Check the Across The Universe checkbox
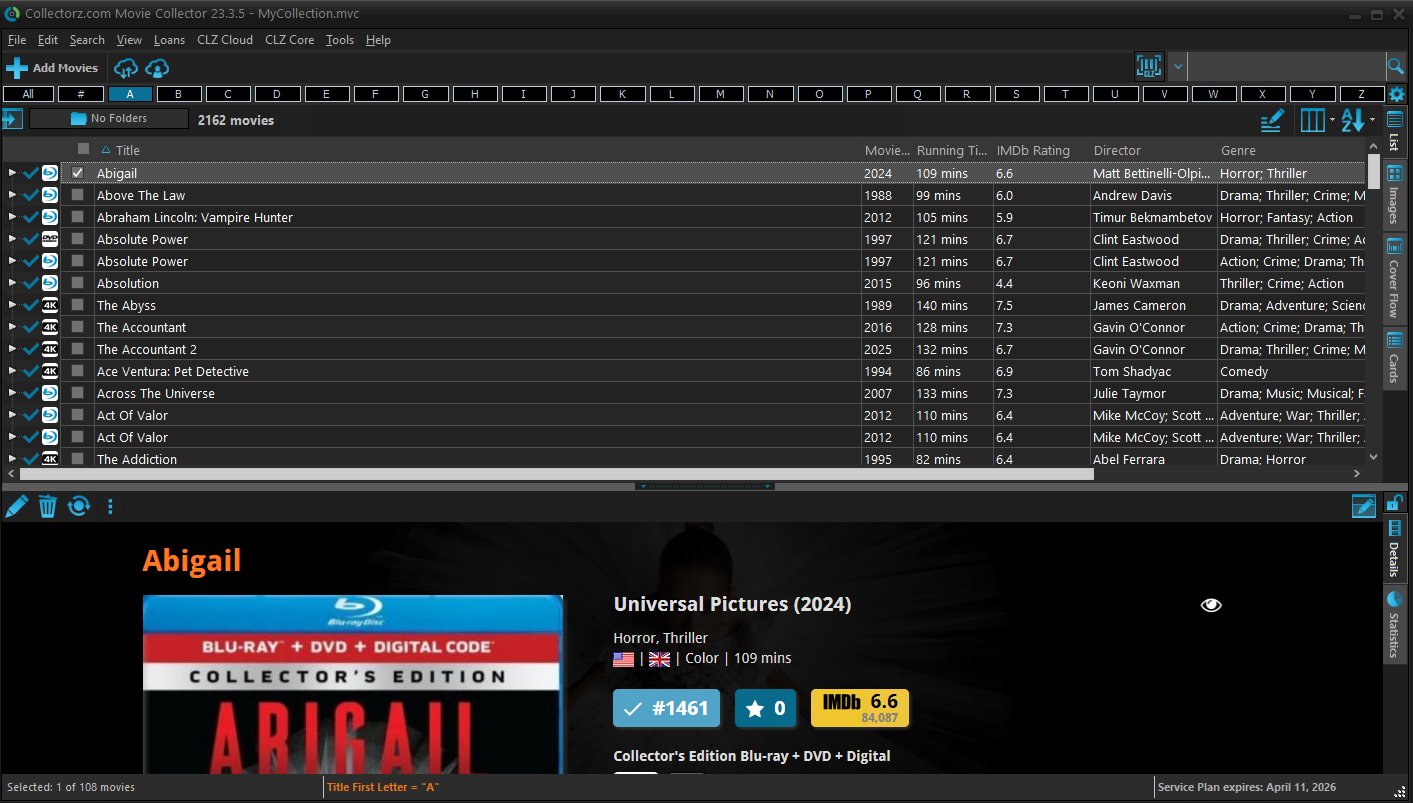 pos(78,393)
